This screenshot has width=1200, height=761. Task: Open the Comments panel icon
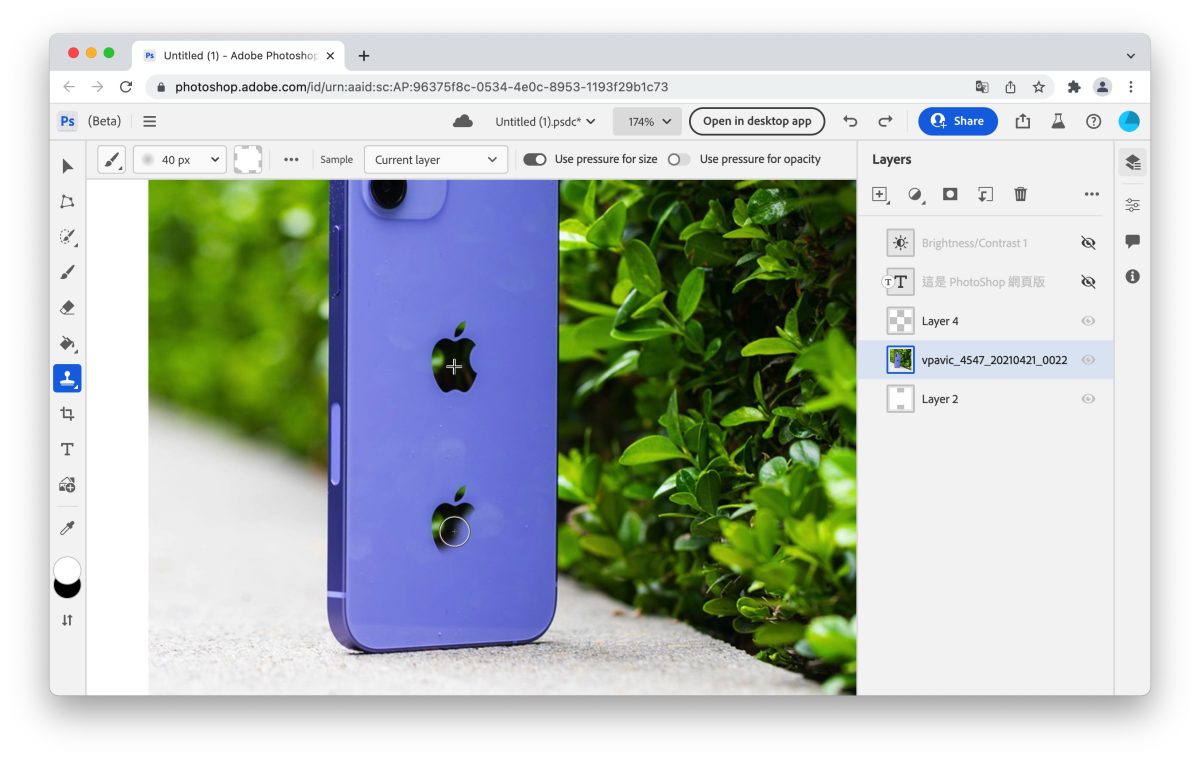1132,241
